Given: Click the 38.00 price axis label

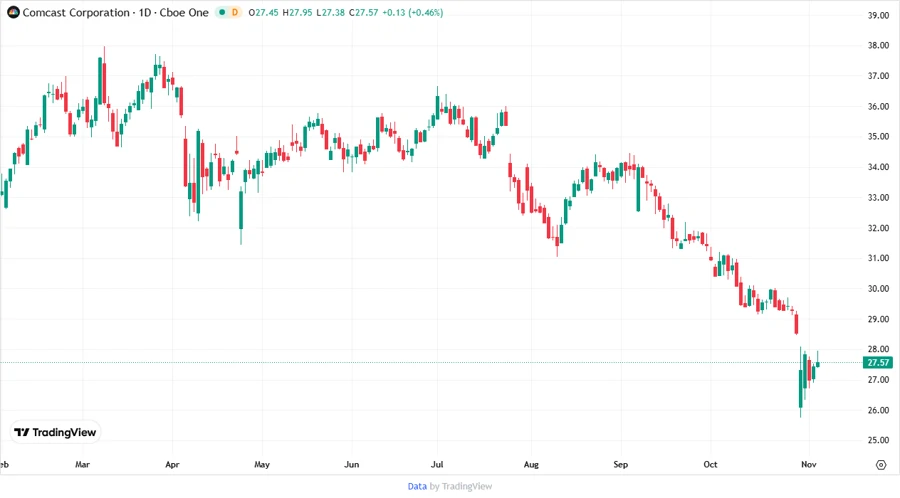Looking at the screenshot, I should 878,45.
